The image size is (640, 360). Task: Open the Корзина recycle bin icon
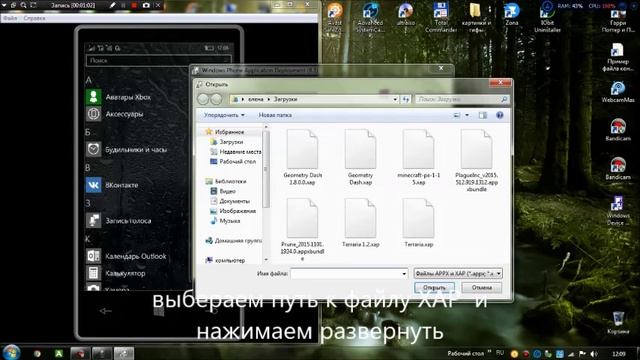pyautogui.click(x=618, y=323)
